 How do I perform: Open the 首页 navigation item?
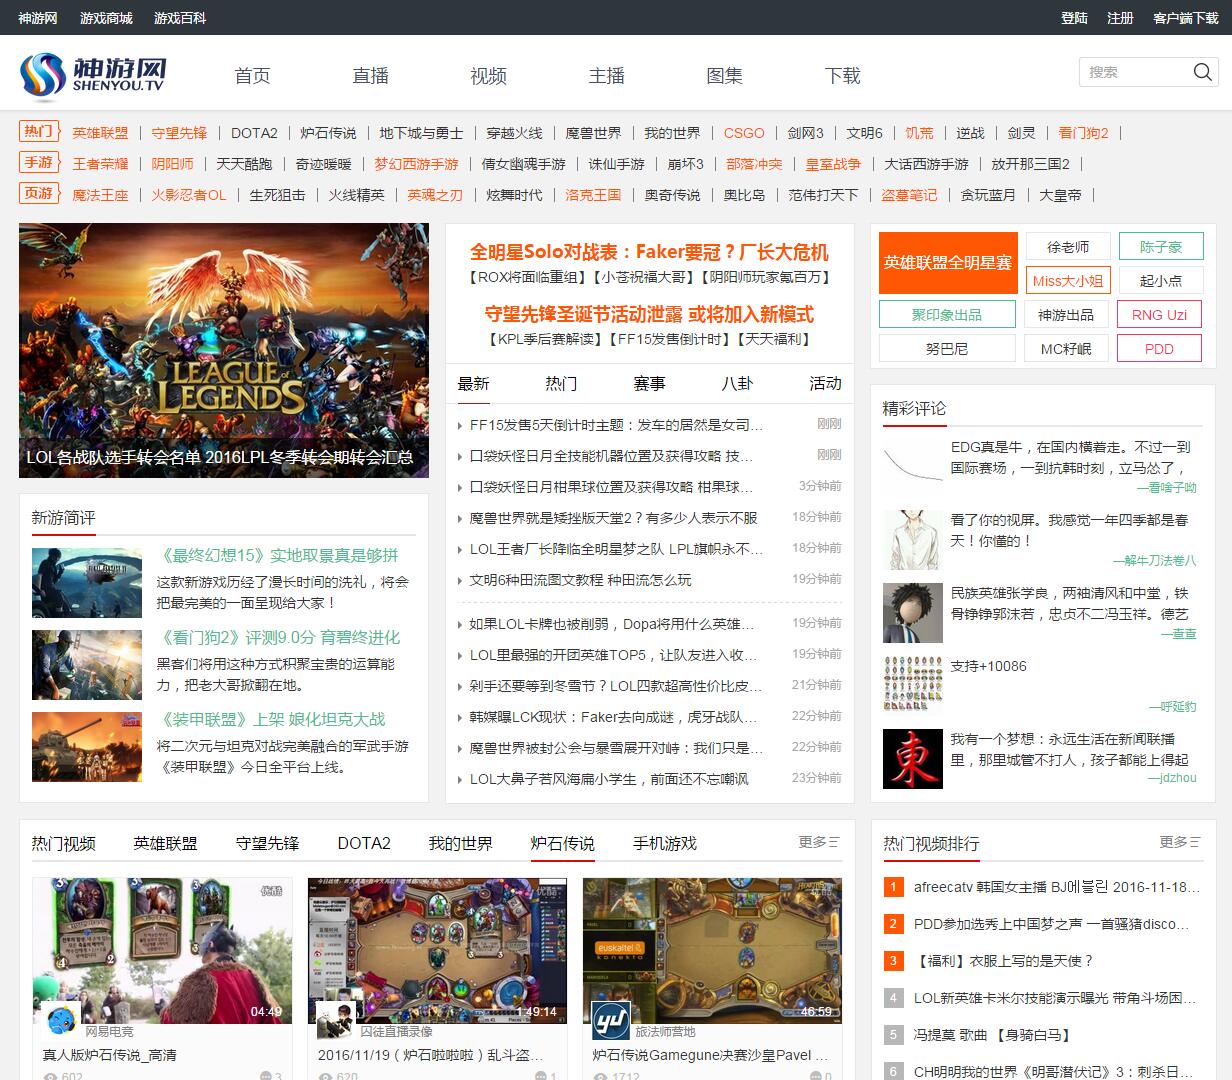(252, 76)
